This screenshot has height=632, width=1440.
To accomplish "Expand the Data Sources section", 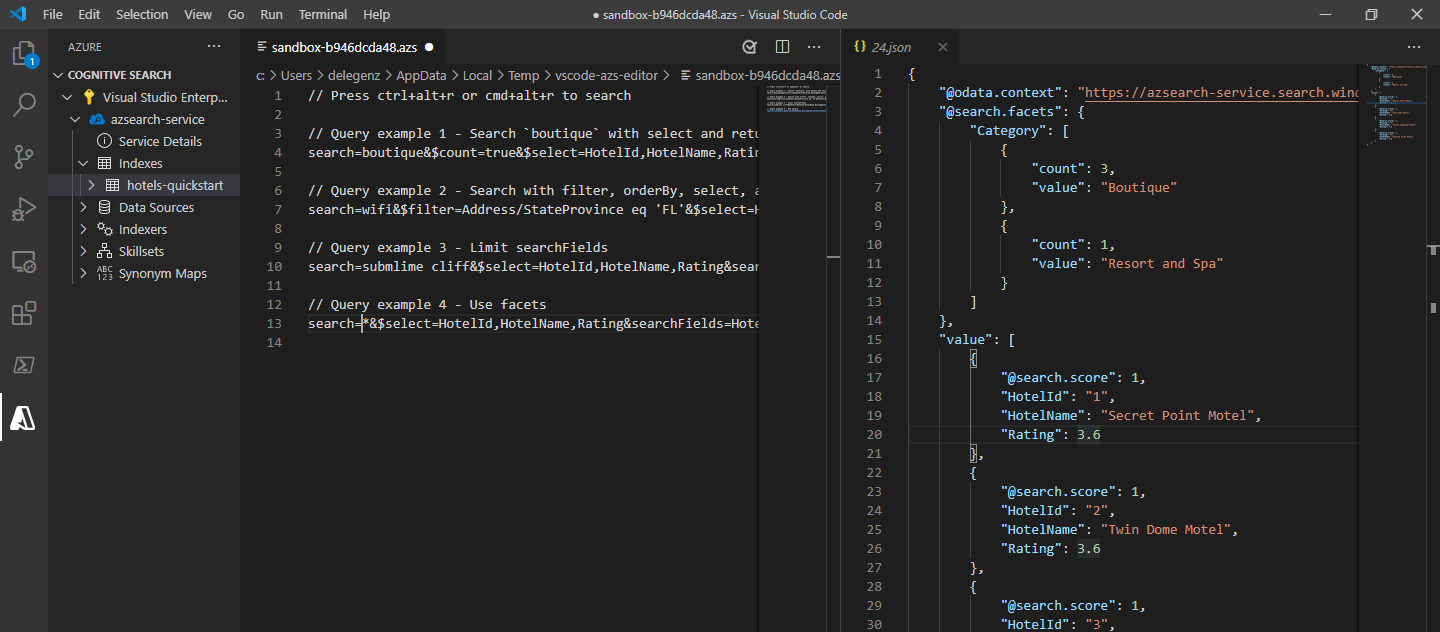I will tap(84, 207).
